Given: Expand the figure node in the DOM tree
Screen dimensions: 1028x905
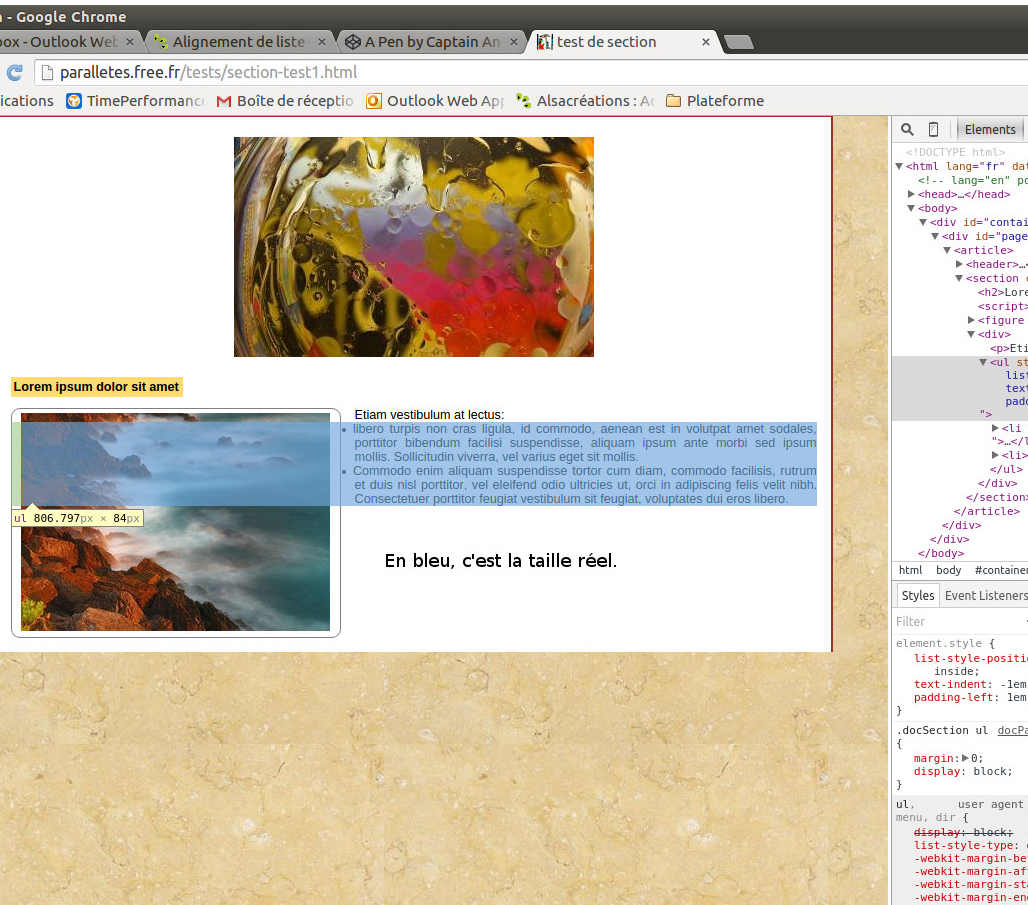Looking at the screenshot, I should coord(971,320).
